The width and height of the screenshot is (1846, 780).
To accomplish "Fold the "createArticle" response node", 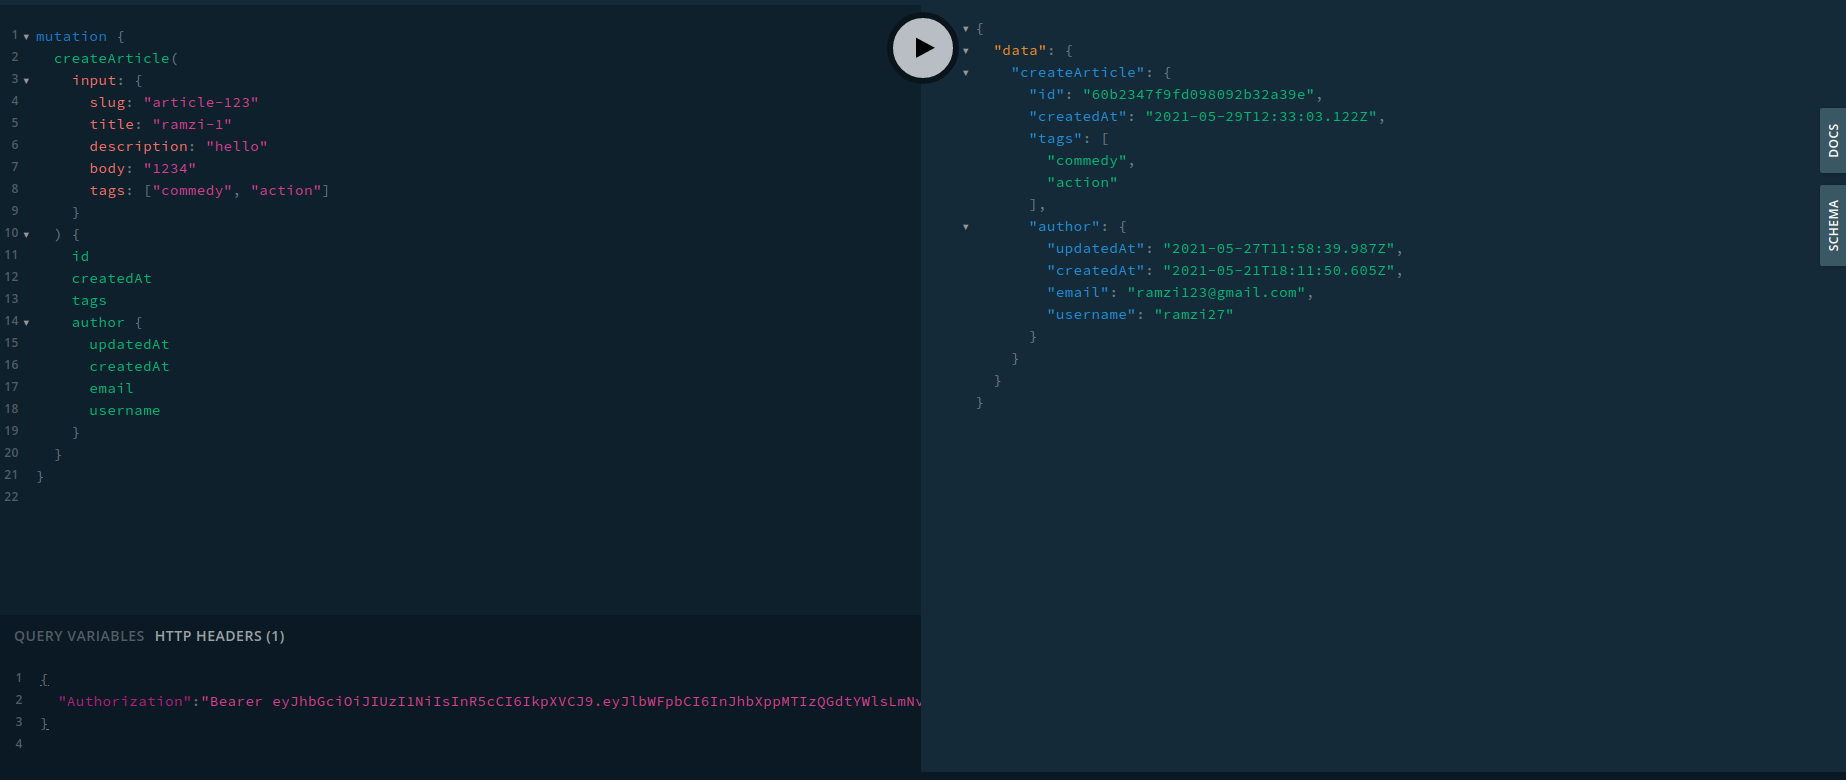I will pyautogui.click(x=966, y=73).
